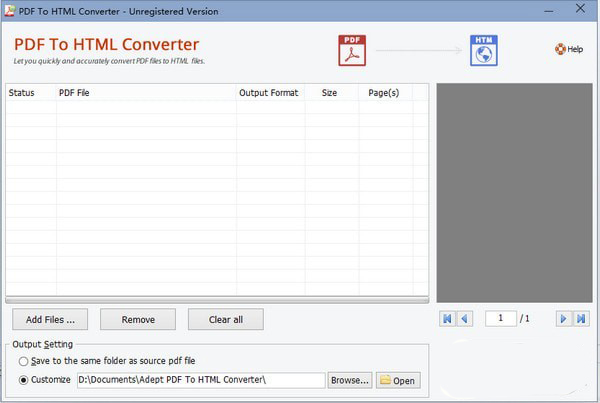Click the app icon in title bar
The image size is (600, 403).
10,9
